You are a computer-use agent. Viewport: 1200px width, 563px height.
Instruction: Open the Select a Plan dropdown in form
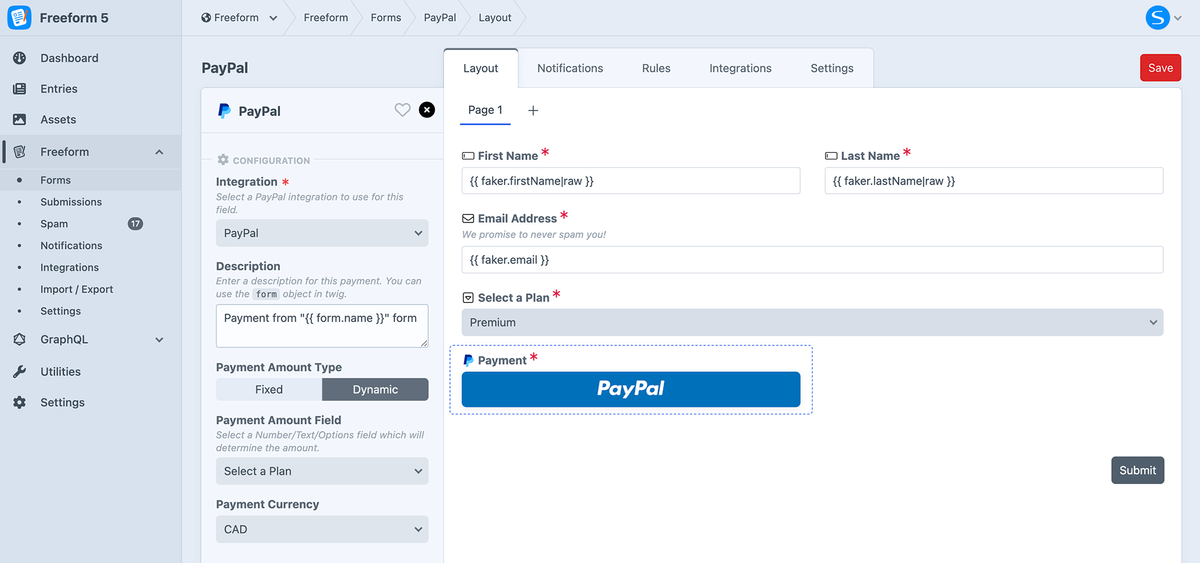[x=812, y=323]
